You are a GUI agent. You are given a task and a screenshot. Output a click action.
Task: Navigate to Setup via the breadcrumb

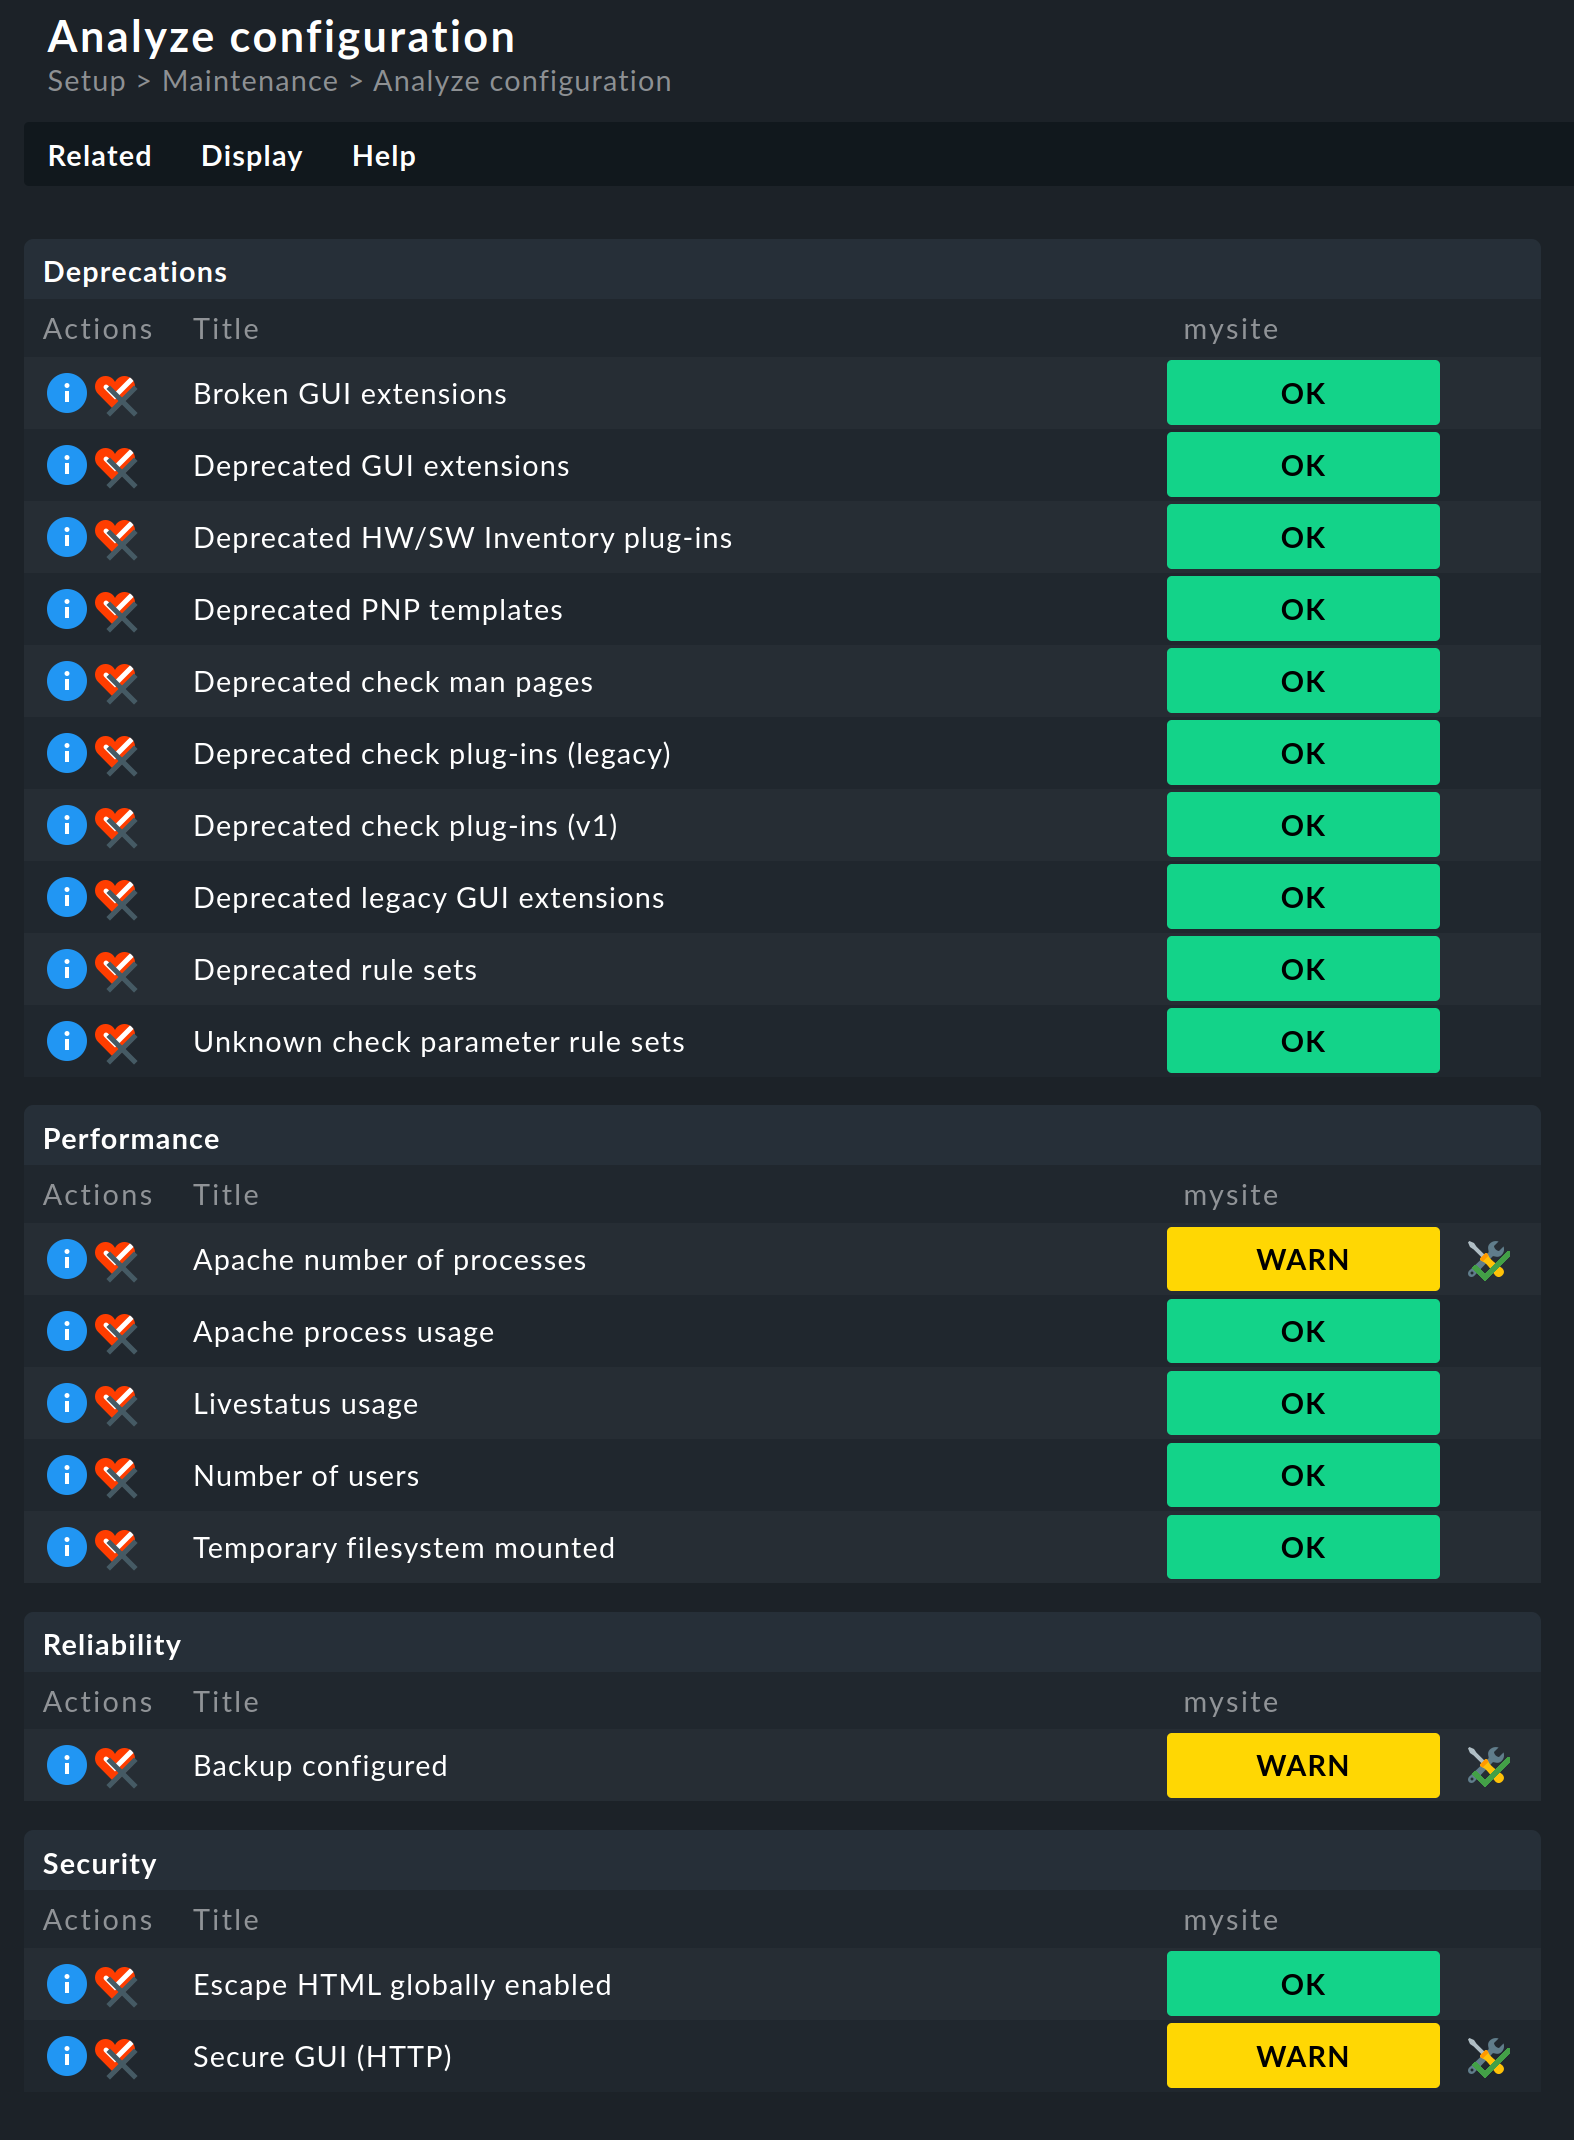point(86,81)
